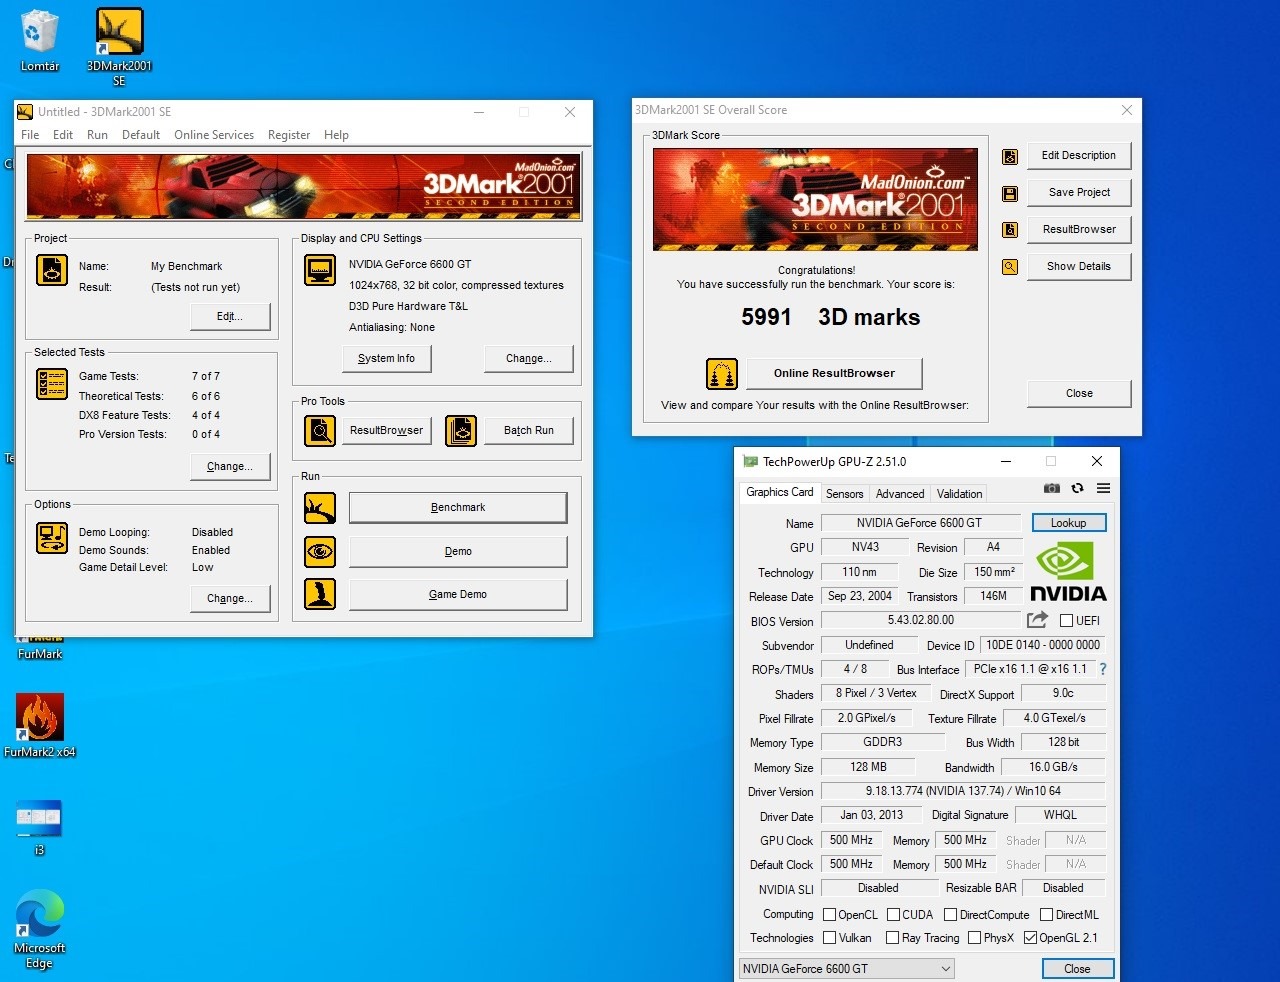
Task: Click the Selected Tests checklist icon
Action: [52, 384]
